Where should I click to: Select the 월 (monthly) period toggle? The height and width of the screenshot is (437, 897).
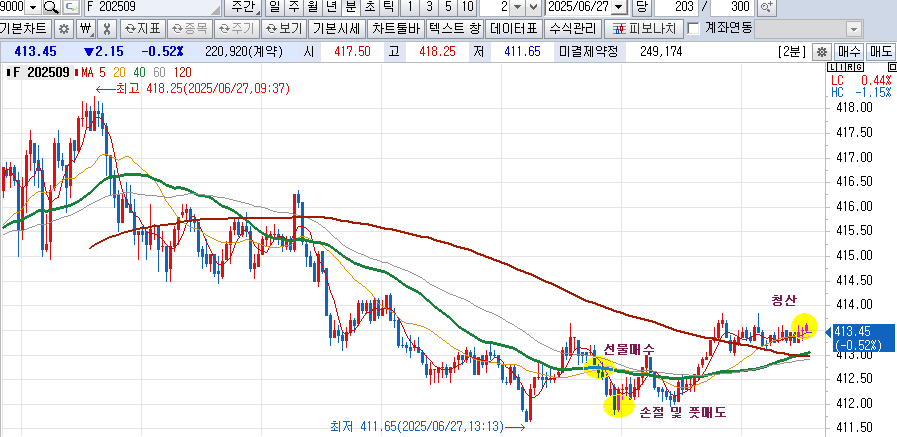click(x=312, y=7)
